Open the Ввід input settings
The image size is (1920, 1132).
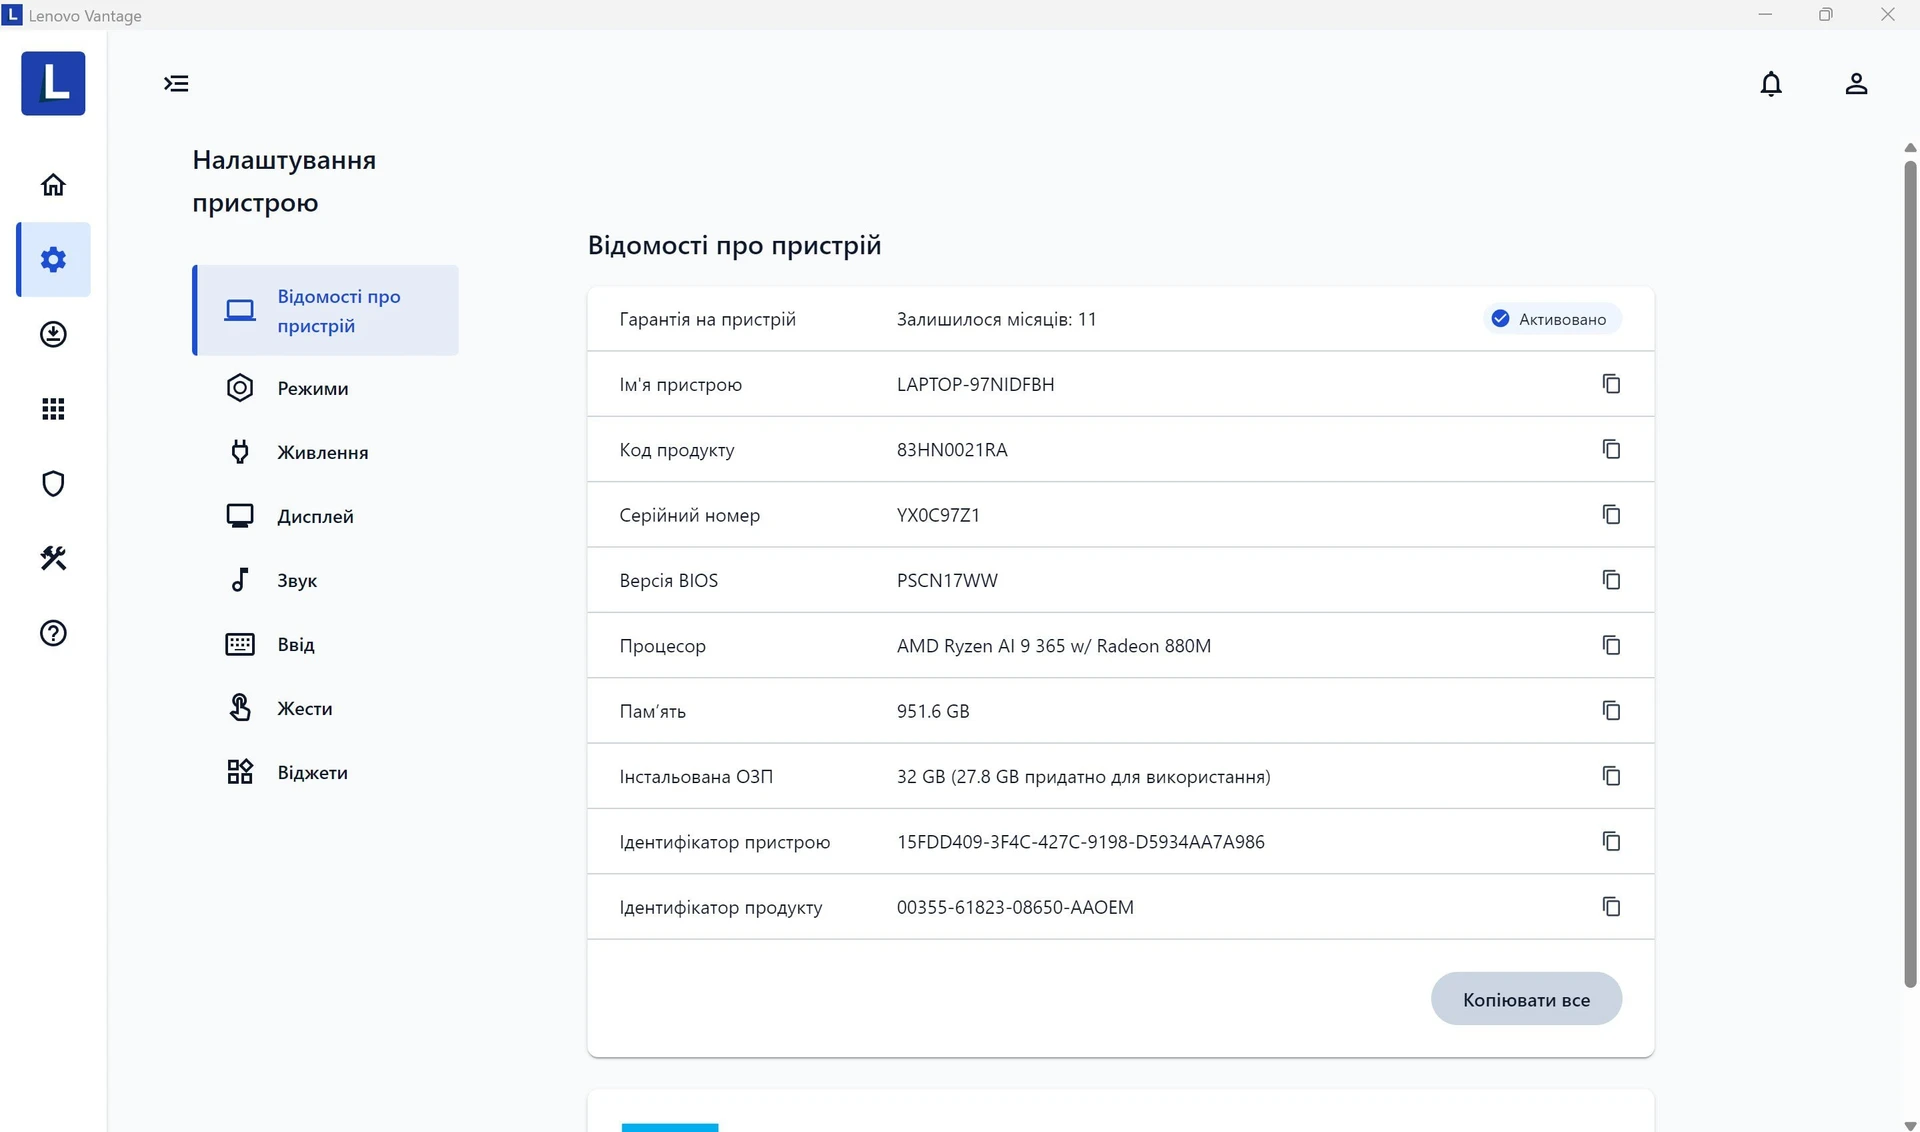pos(326,644)
